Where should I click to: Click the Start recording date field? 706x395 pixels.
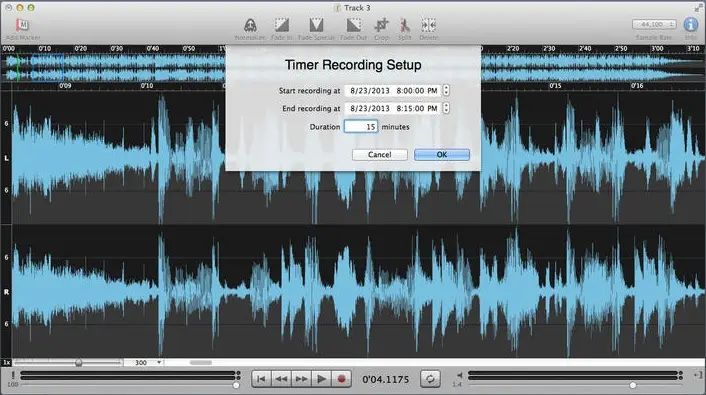tap(370, 91)
